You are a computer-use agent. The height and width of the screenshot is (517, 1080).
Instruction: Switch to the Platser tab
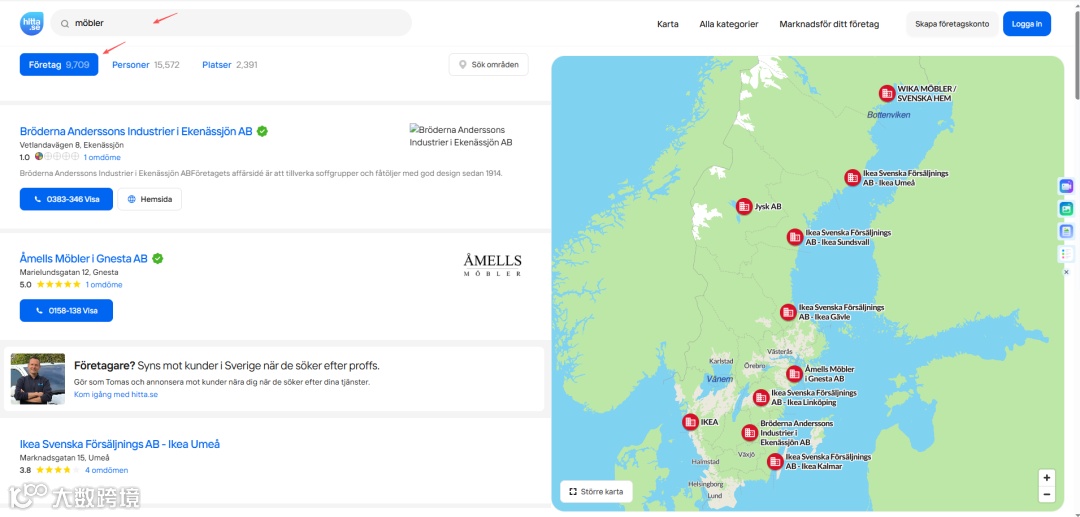[230, 65]
